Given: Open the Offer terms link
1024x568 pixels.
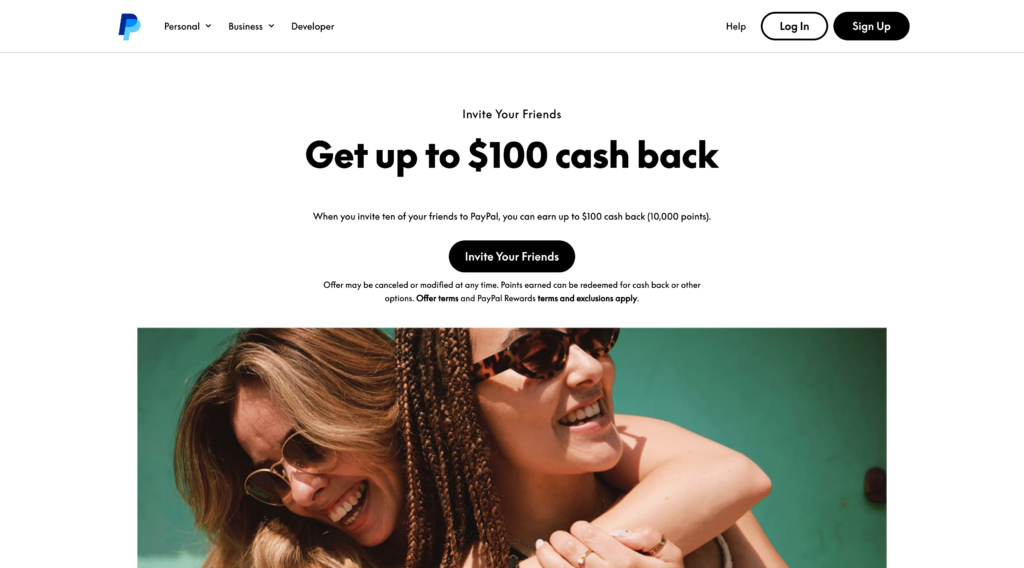Looking at the screenshot, I should click(x=437, y=298).
